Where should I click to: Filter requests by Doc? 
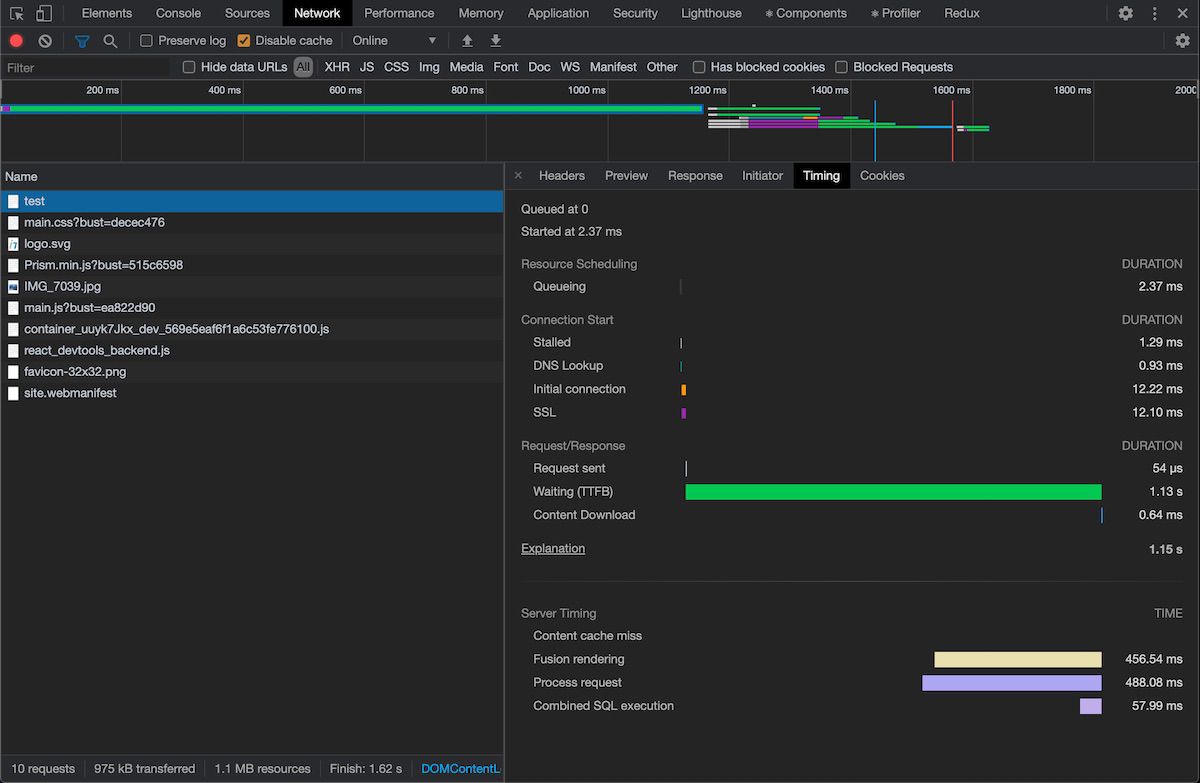pyautogui.click(x=539, y=67)
